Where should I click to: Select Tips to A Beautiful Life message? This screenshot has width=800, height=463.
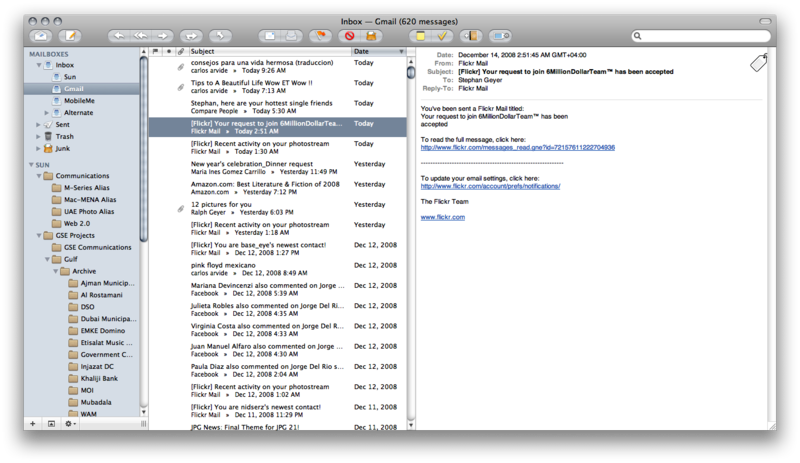point(278,86)
